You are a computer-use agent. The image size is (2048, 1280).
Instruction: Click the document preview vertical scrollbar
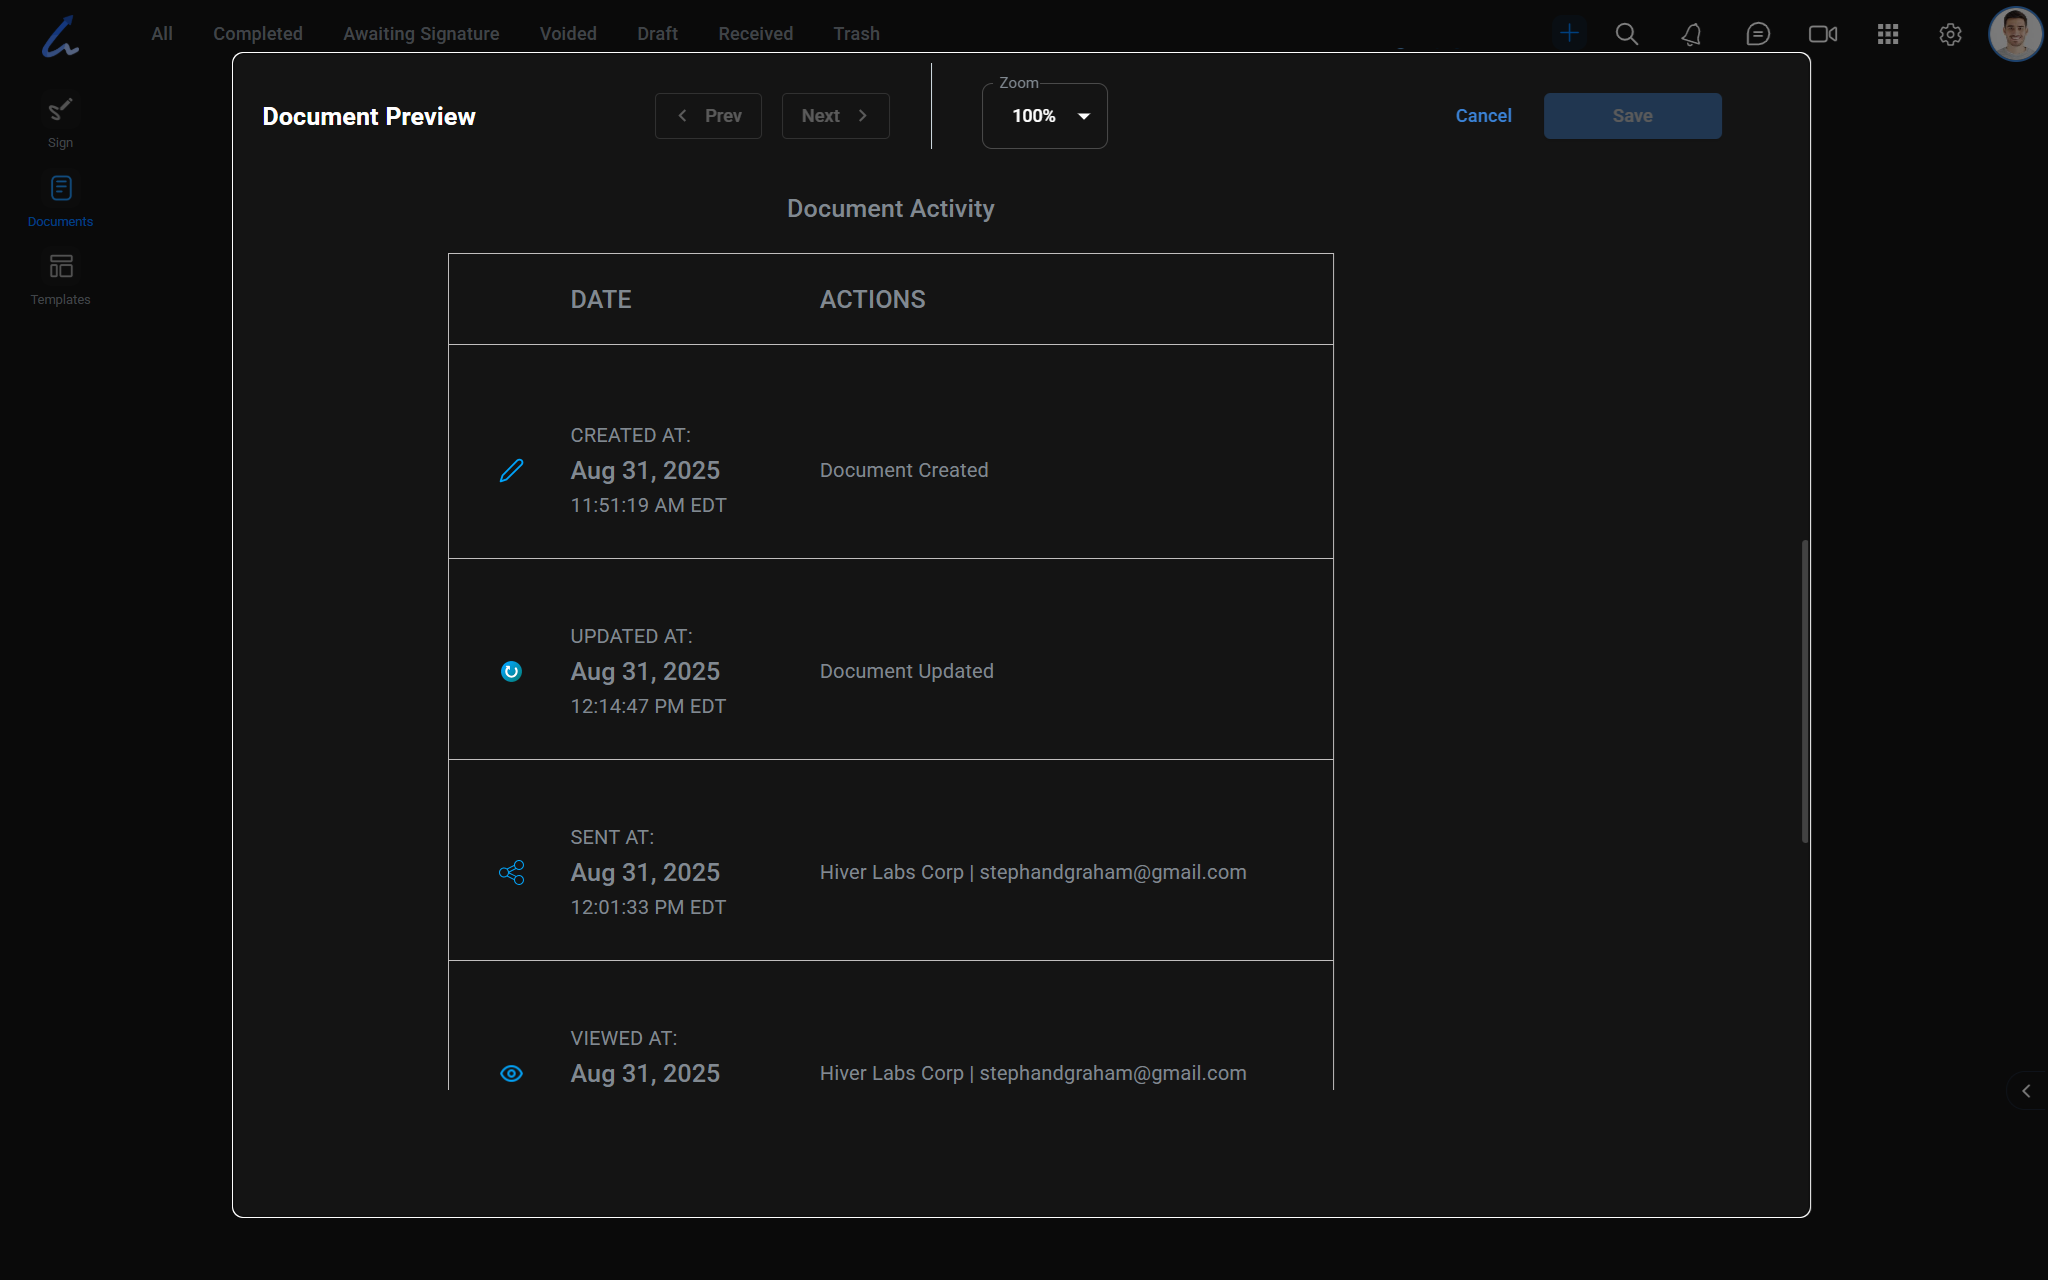click(1804, 690)
